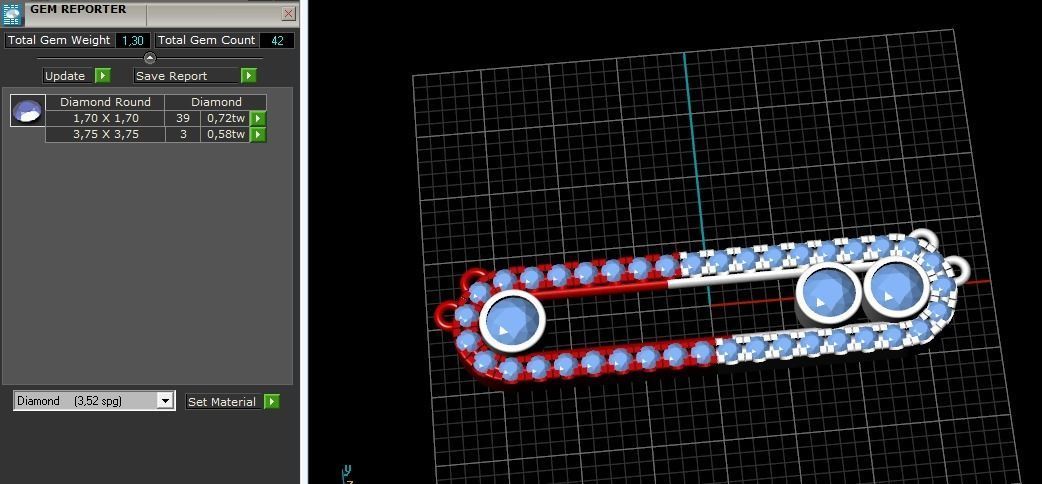Click the Diamond Round column header
The image size is (1042, 484).
[x=105, y=102]
